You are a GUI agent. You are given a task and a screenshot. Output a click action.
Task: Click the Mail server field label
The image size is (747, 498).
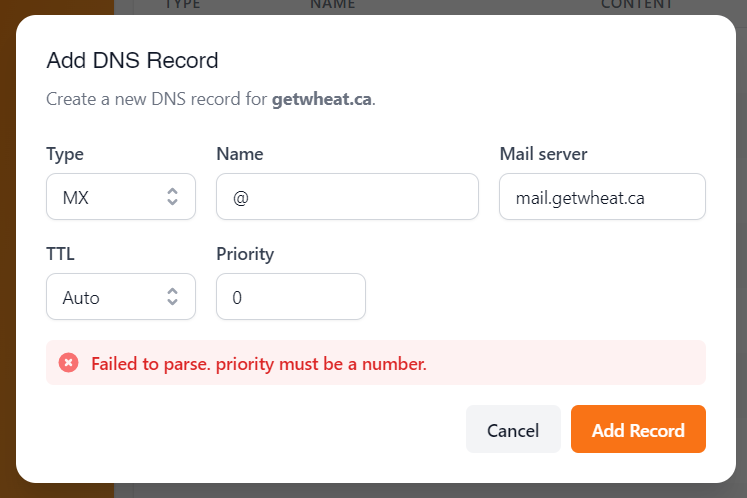(543, 154)
